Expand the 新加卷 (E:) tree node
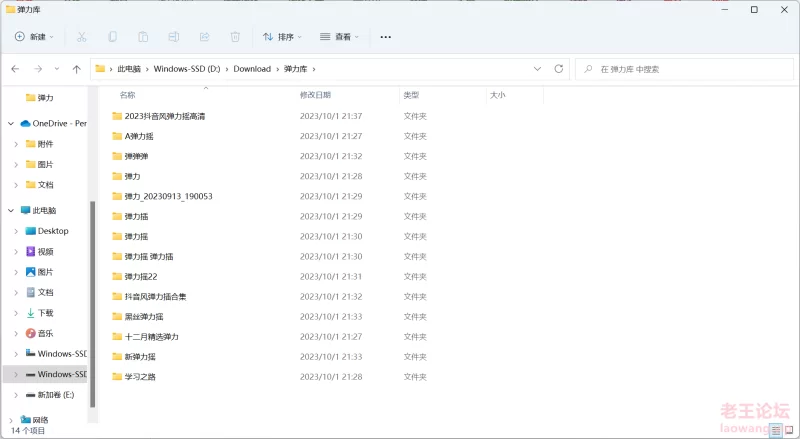The image size is (800, 439). [x=16, y=395]
